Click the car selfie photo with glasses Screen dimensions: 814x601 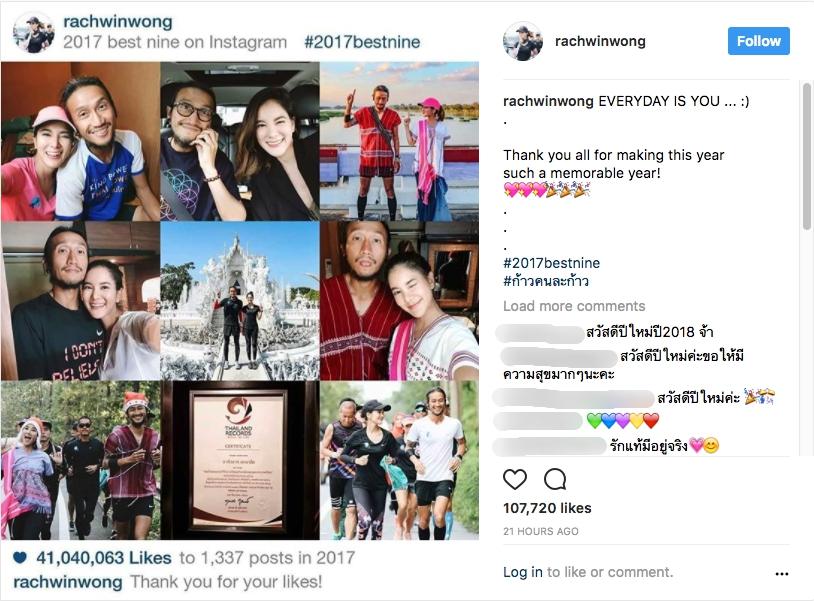tap(240, 141)
